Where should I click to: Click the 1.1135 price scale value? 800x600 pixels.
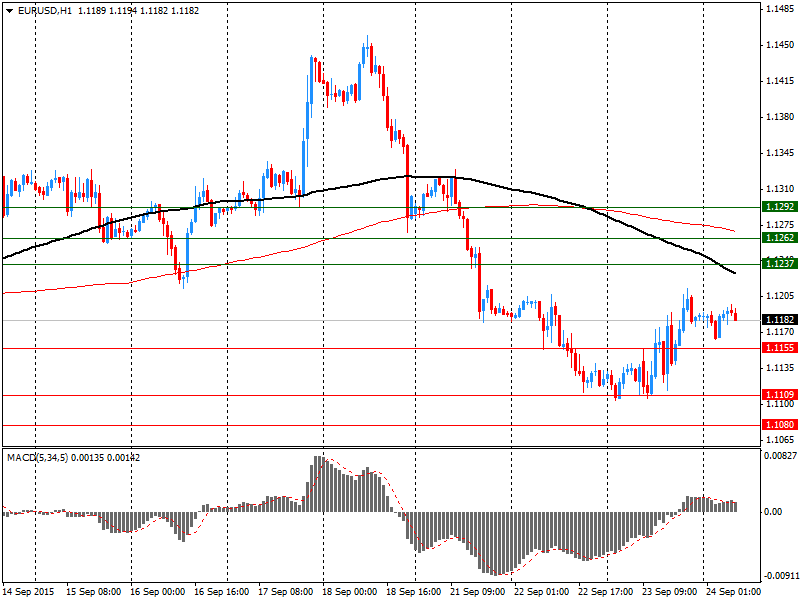pos(780,368)
